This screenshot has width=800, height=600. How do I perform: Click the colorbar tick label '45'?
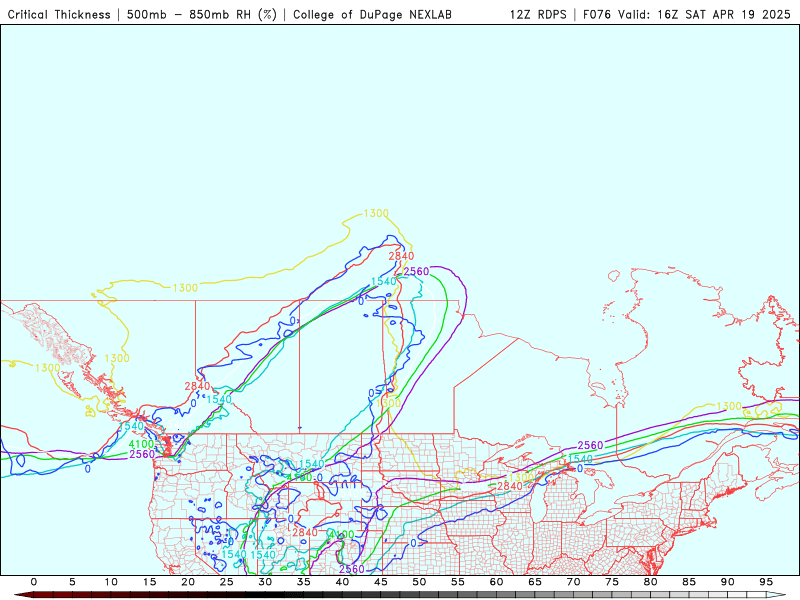pyautogui.click(x=381, y=582)
